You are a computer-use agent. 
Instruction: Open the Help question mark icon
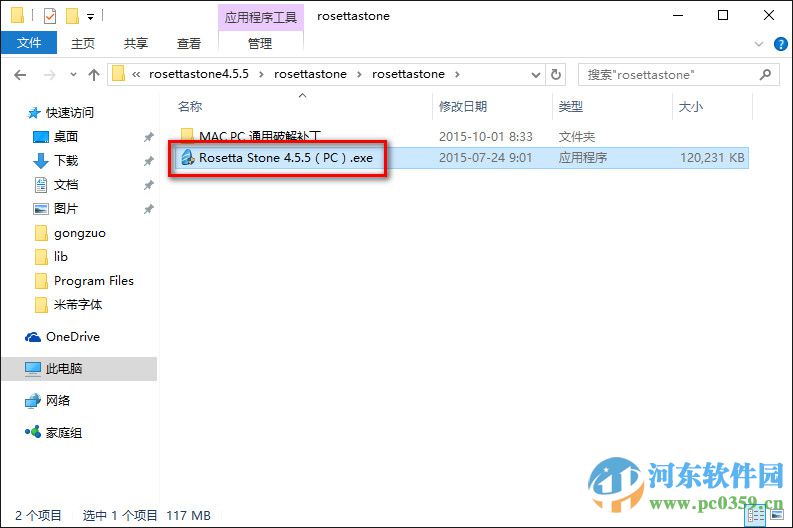780,44
